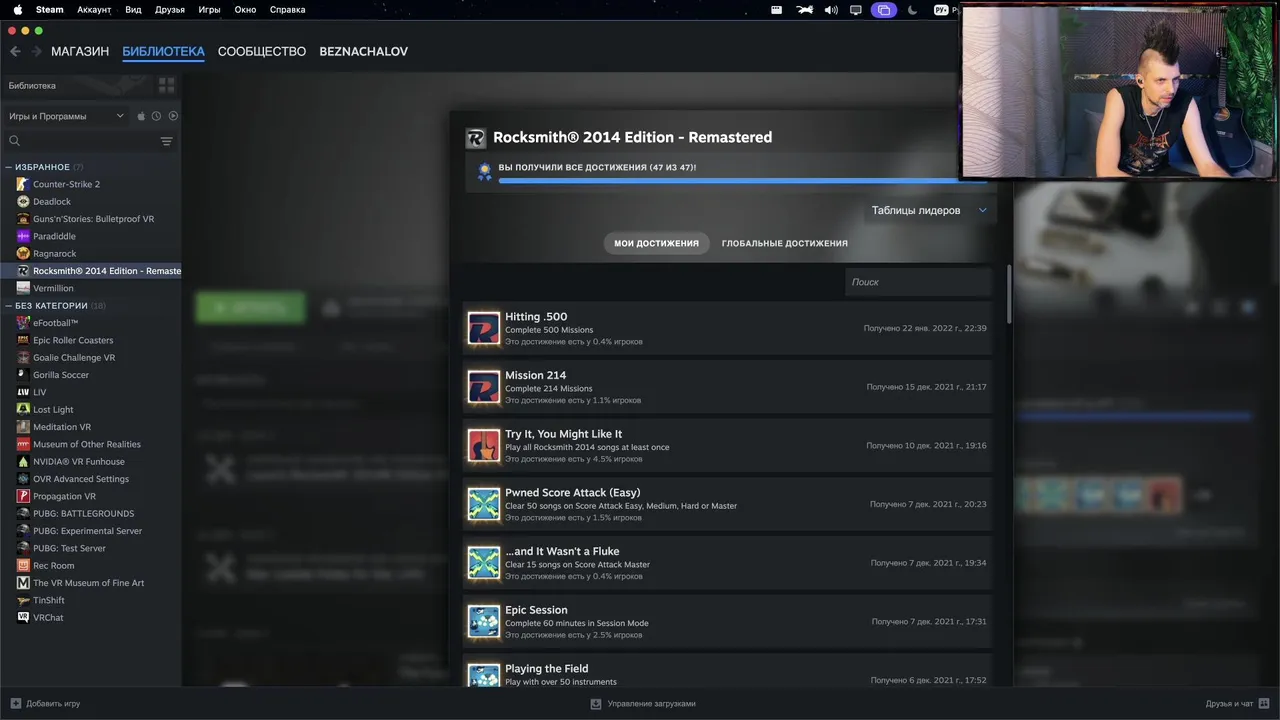Toggle the purple window-stack menu bar item
Screen dimensions: 1280x720
(x=884, y=10)
